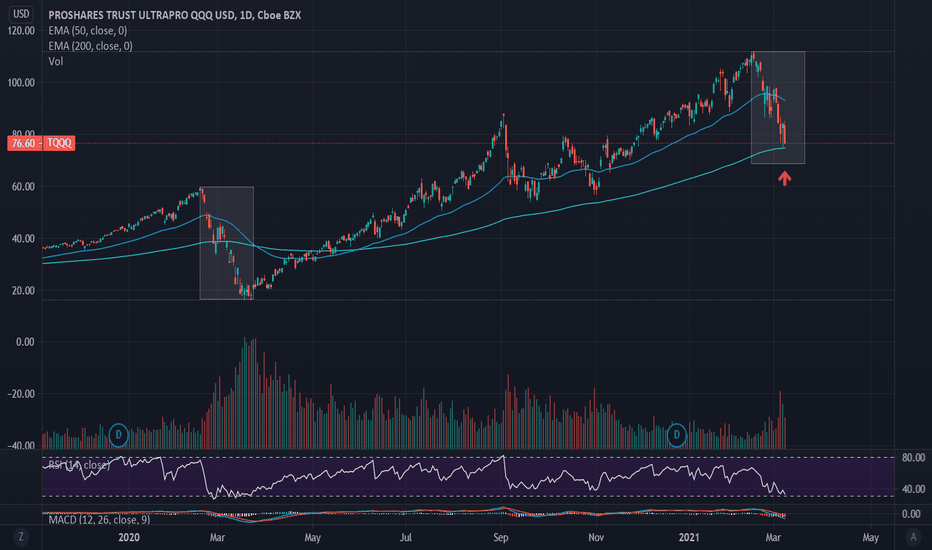Click the first dividend D marker near 2020
Image resolution: width=932 pixels, height=550 pixels.
pyautogui.click(x=118, y=435)
